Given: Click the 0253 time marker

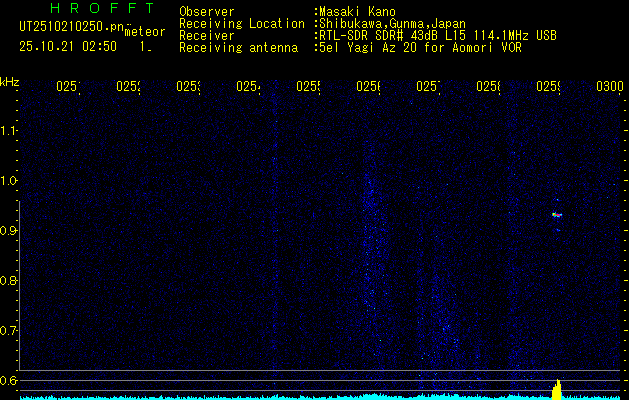Looking at the screenshot, I should [189, 86].
